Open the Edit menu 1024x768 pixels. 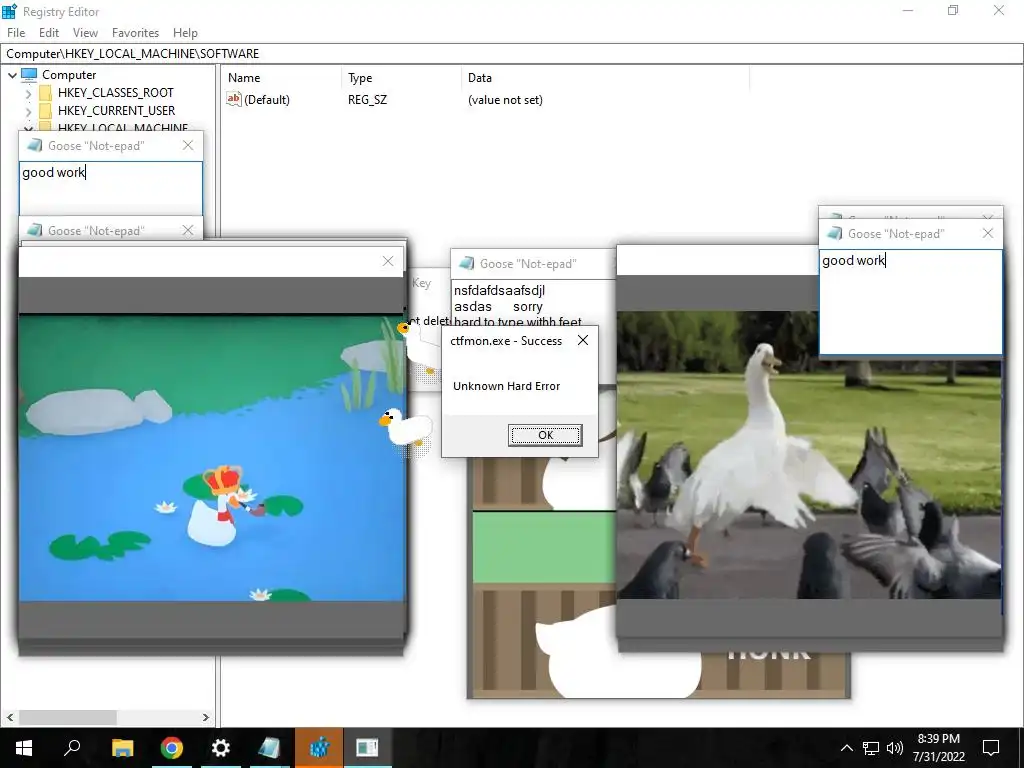[49, 33]
